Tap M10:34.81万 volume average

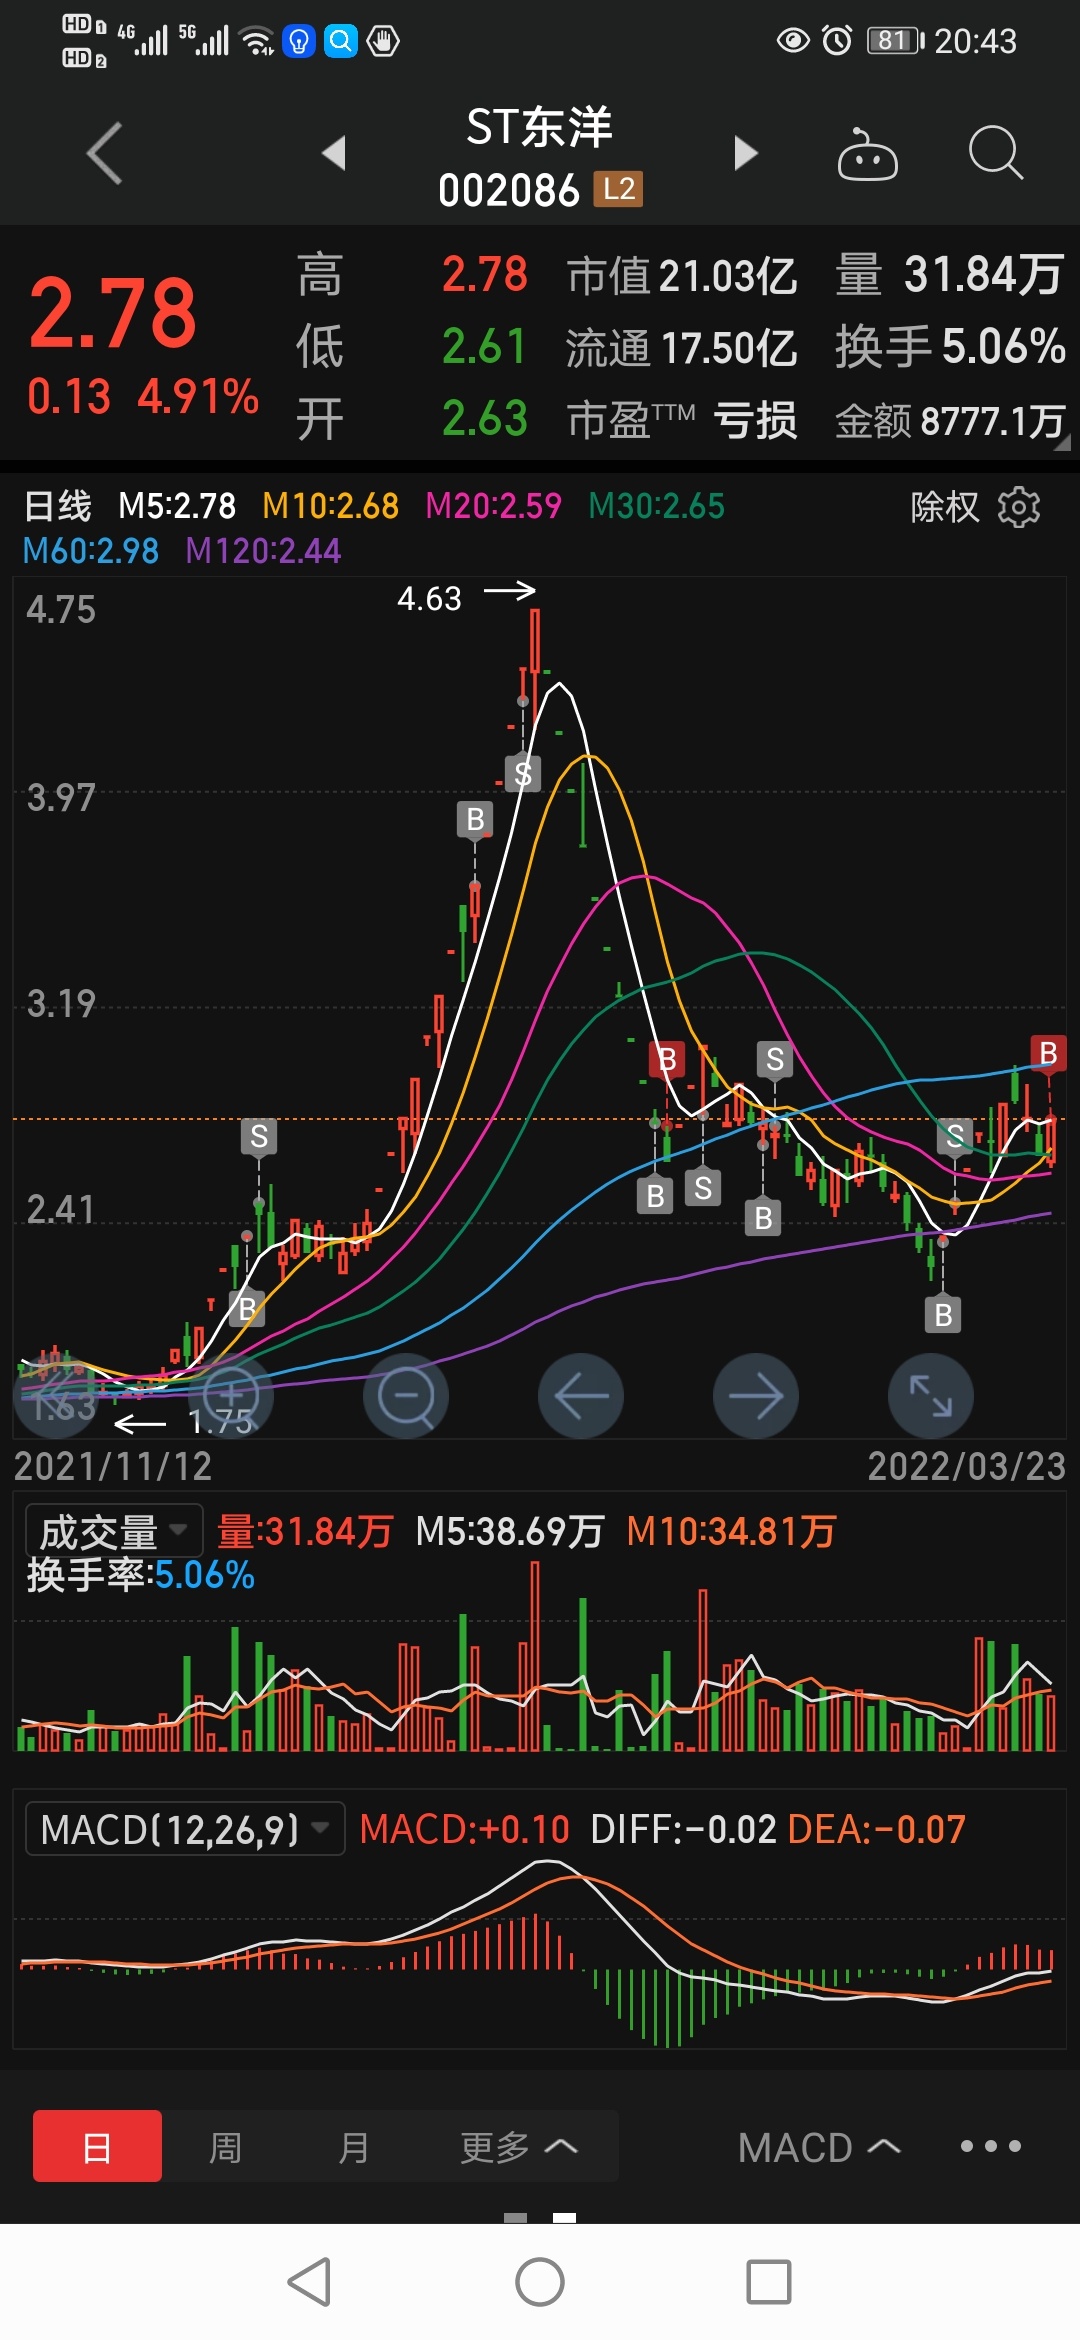click(x=731, y=1531)
